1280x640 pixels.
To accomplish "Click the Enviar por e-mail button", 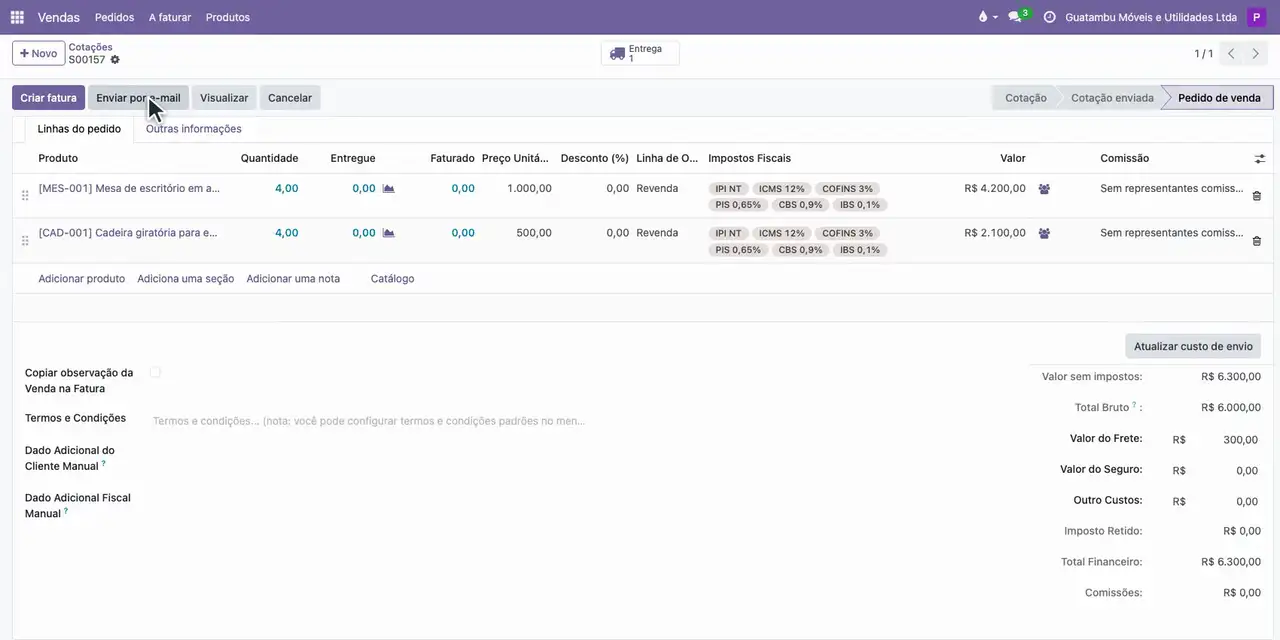I will tap(138, 98).
